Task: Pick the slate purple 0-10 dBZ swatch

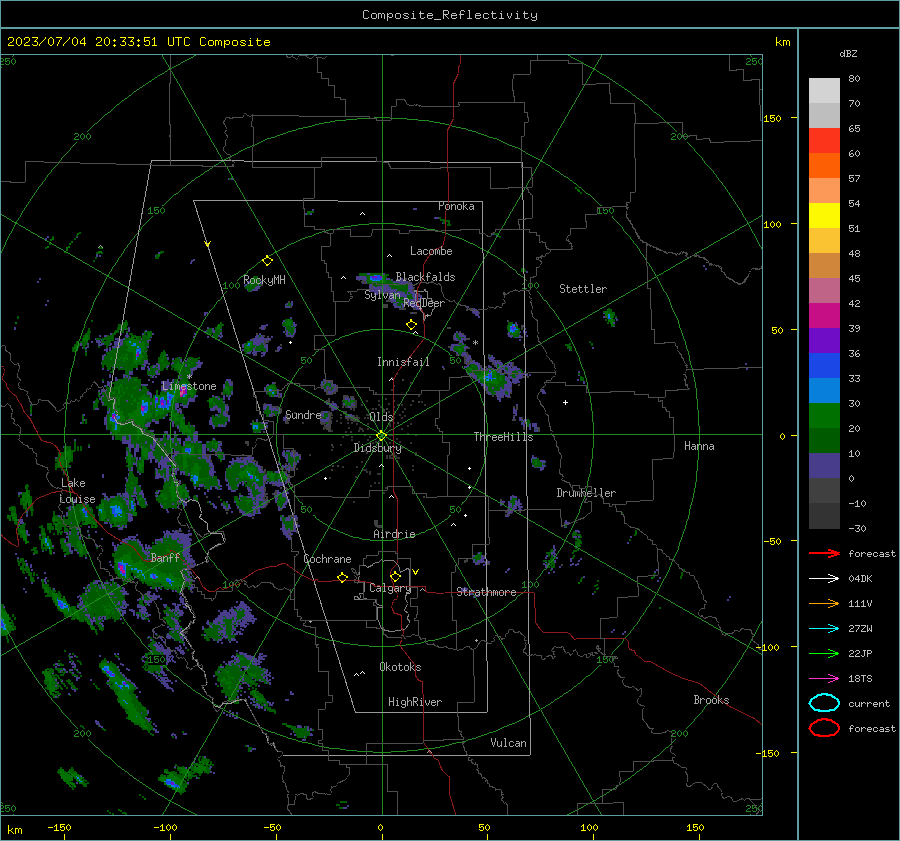Action: pos(824,465)
